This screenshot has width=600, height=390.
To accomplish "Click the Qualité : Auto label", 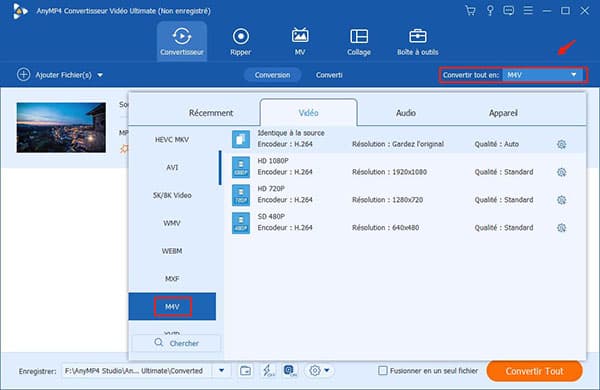I will pos(496,144).
